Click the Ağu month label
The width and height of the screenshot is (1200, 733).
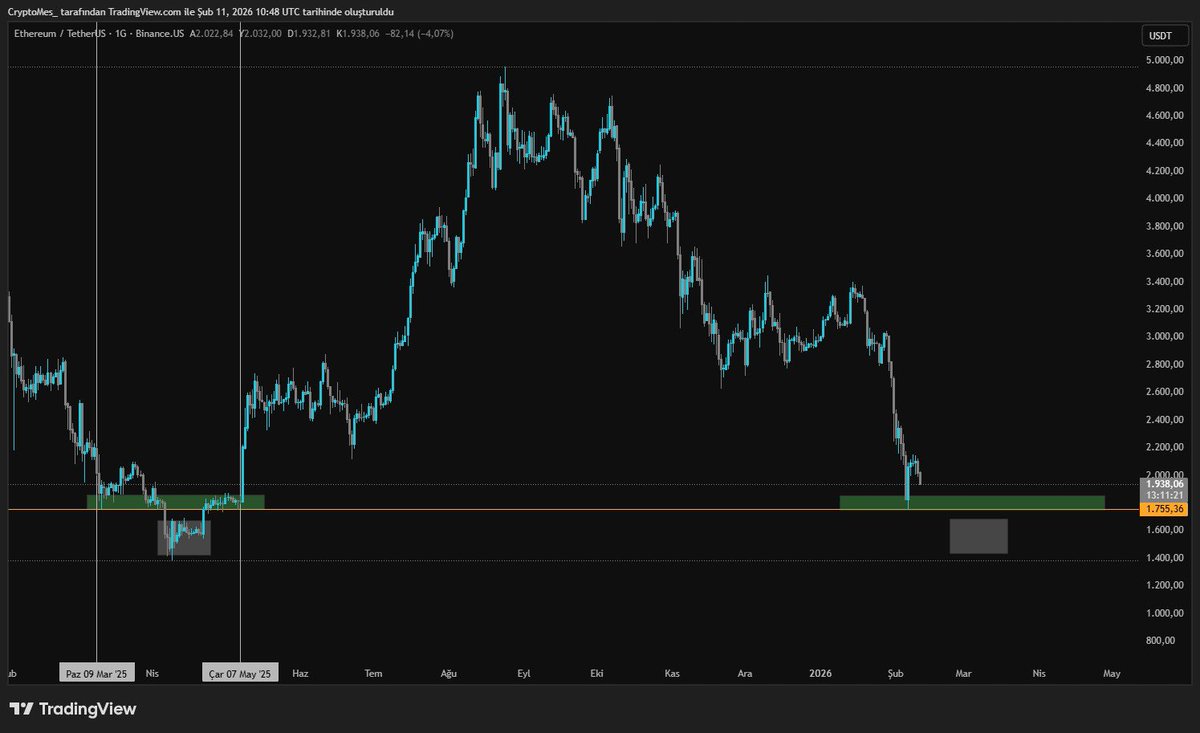pyautogui.click(x=449, y=674)
